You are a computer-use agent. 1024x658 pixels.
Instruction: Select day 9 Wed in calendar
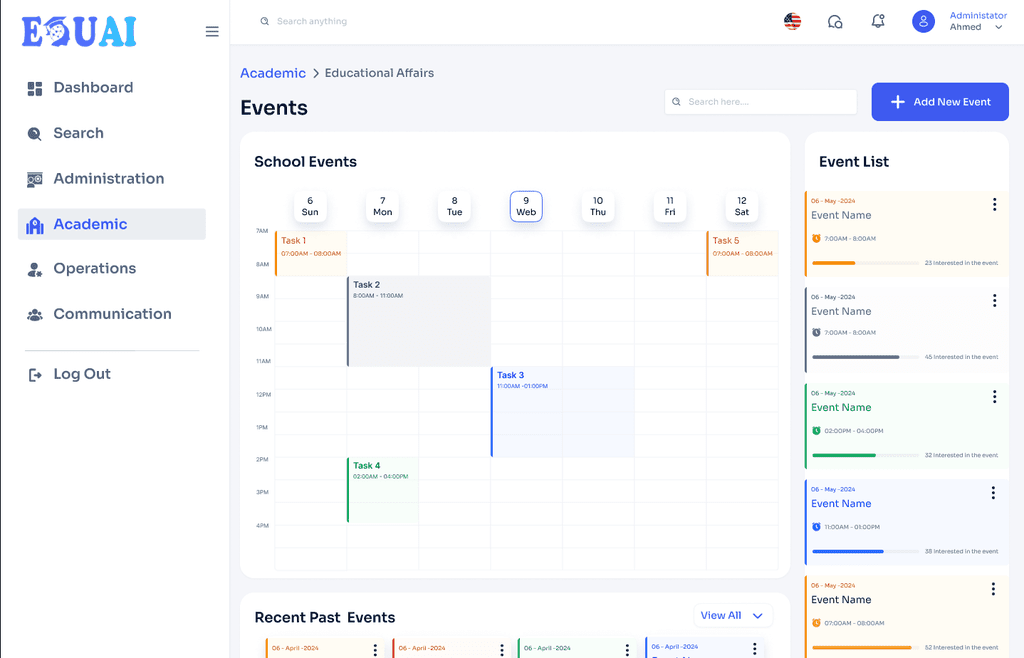pos(526,206)
